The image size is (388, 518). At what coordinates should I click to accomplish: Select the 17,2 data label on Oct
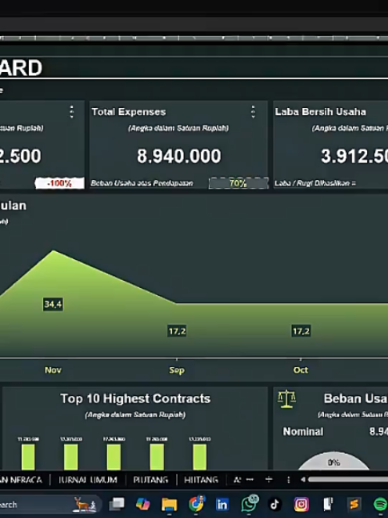coord(301,331)
